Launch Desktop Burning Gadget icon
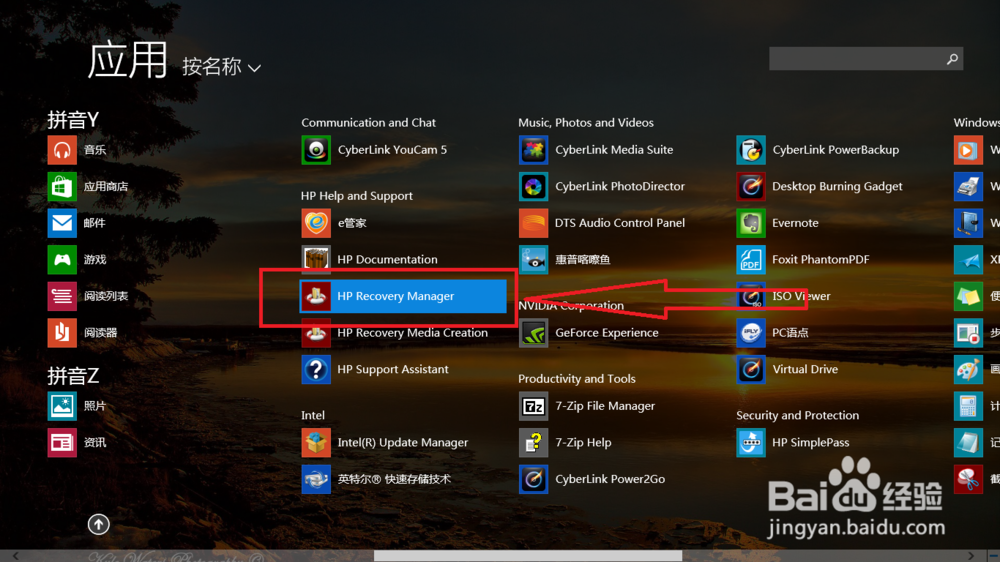Viewport: 1000px width, 562px height. pos(751,186)
